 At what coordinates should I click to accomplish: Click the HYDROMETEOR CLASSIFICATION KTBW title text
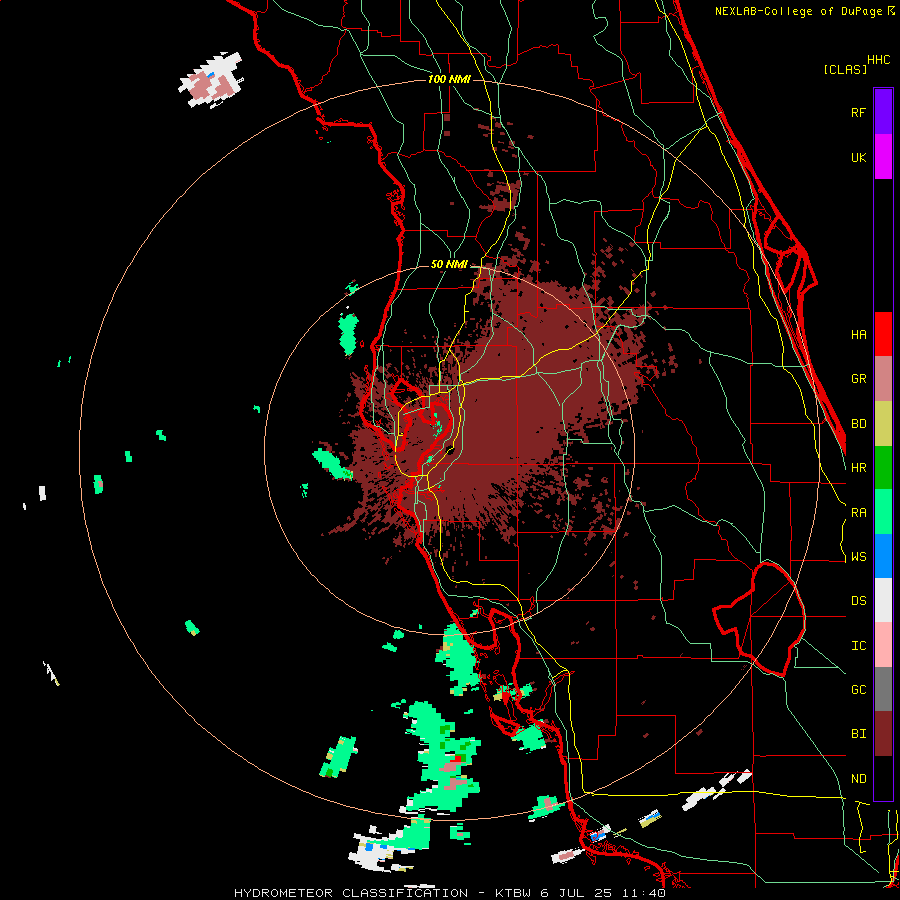point(449,893)
